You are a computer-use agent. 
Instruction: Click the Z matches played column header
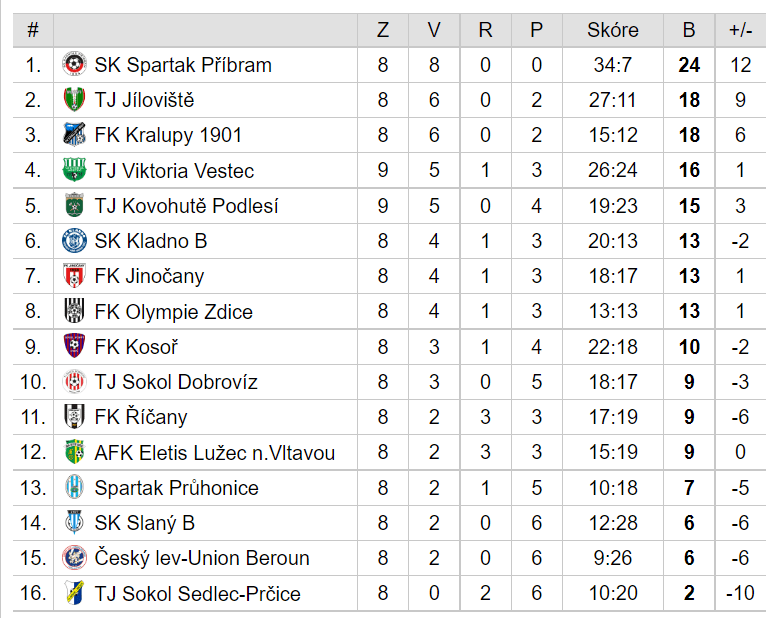383,30
